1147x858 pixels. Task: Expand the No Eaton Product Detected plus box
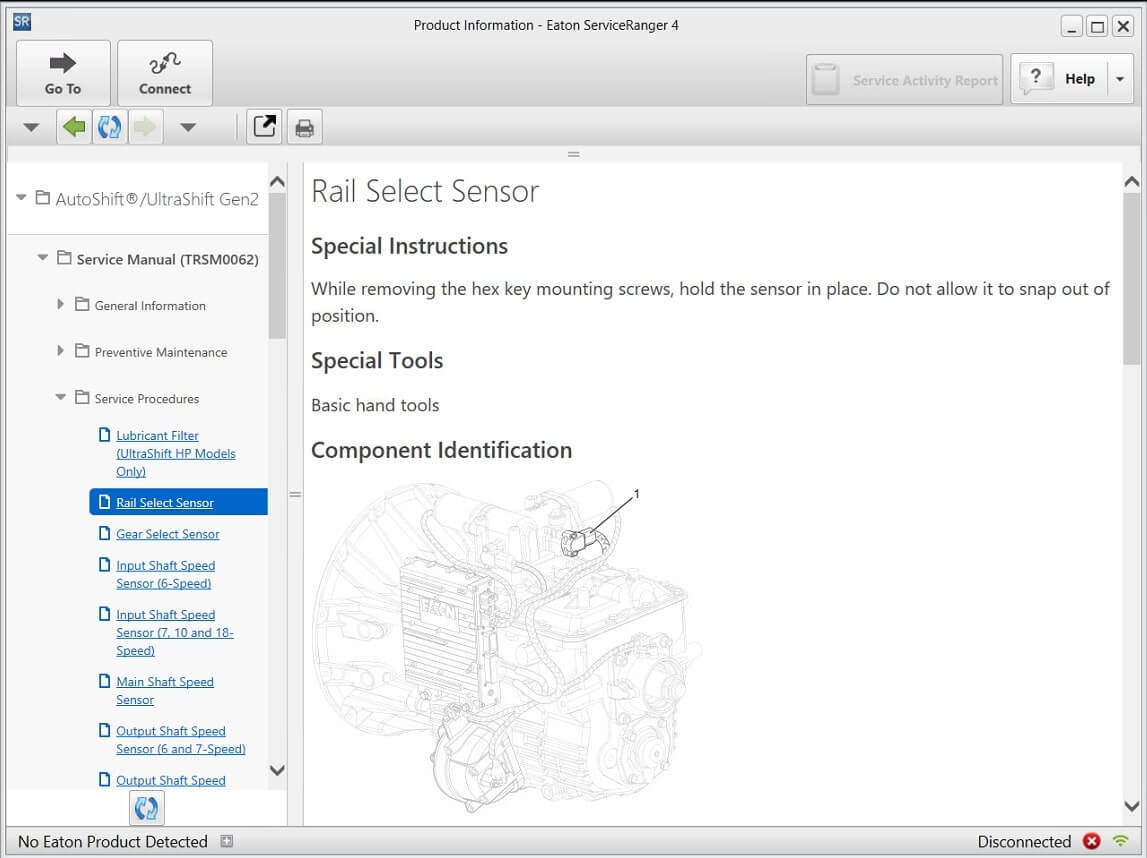[227, 842]
